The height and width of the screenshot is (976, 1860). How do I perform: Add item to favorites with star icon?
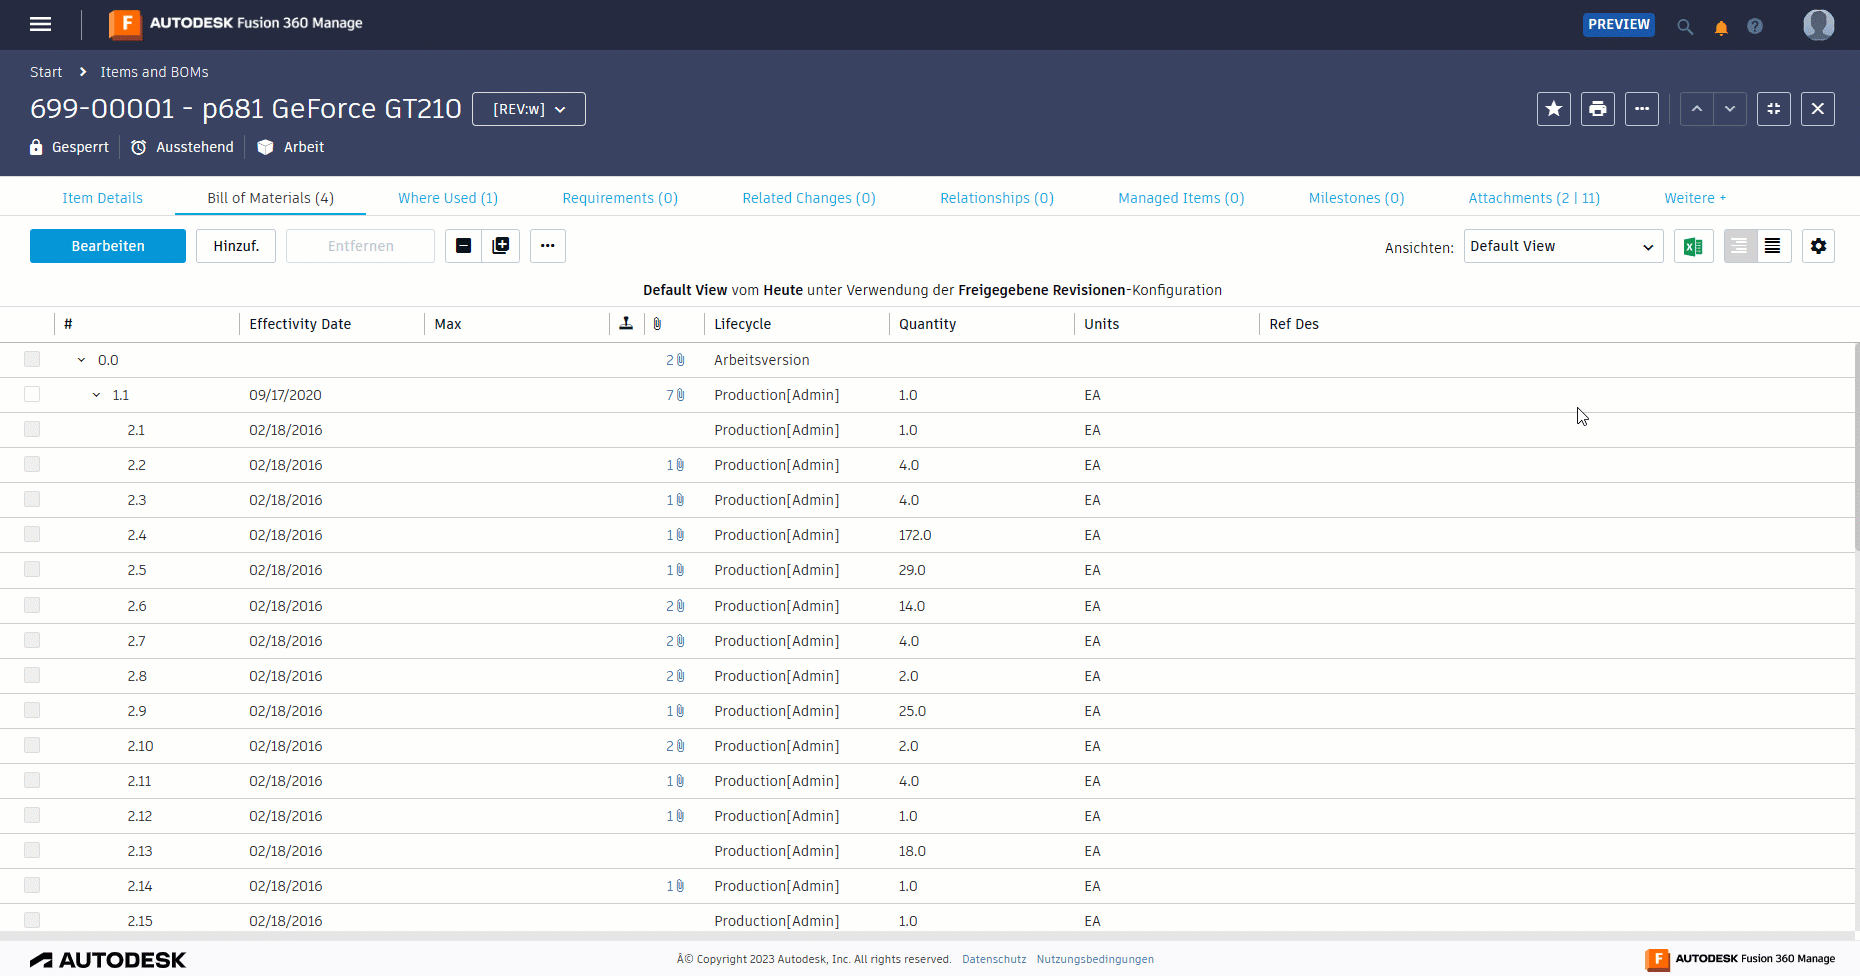click(1553, 109)
